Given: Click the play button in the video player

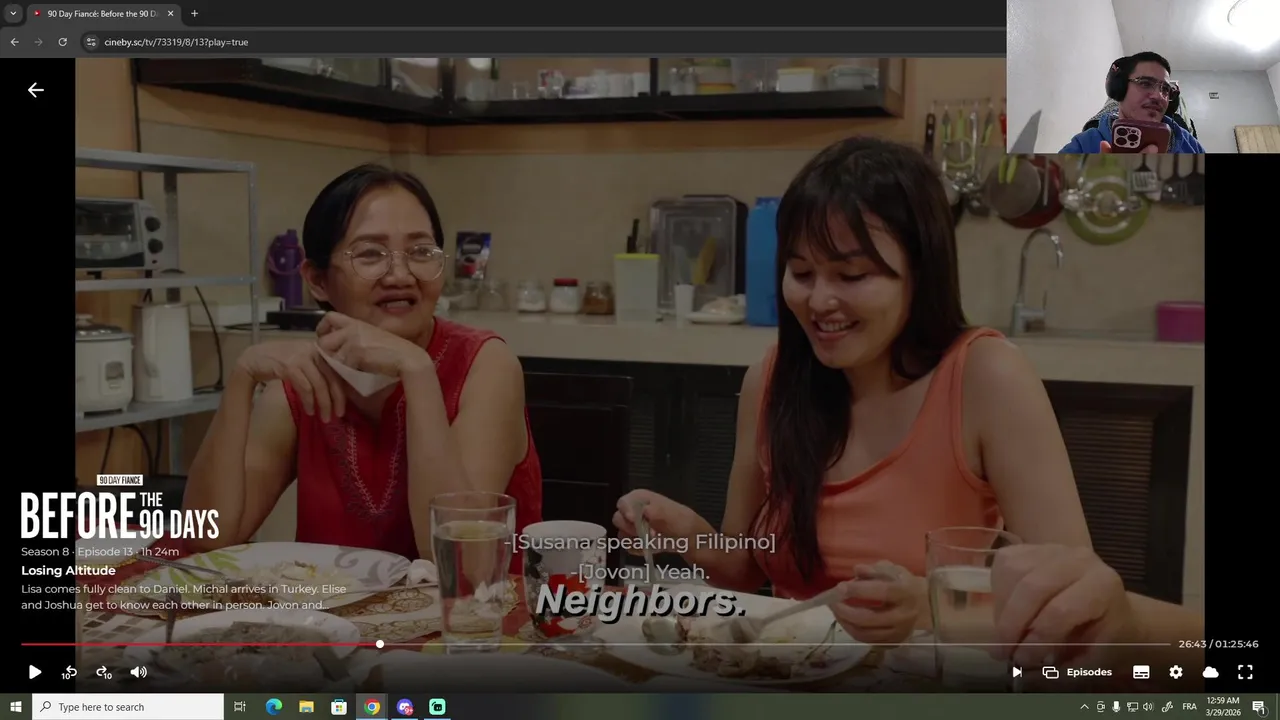Looking at the screenshot, I should (x=35, y=672).
